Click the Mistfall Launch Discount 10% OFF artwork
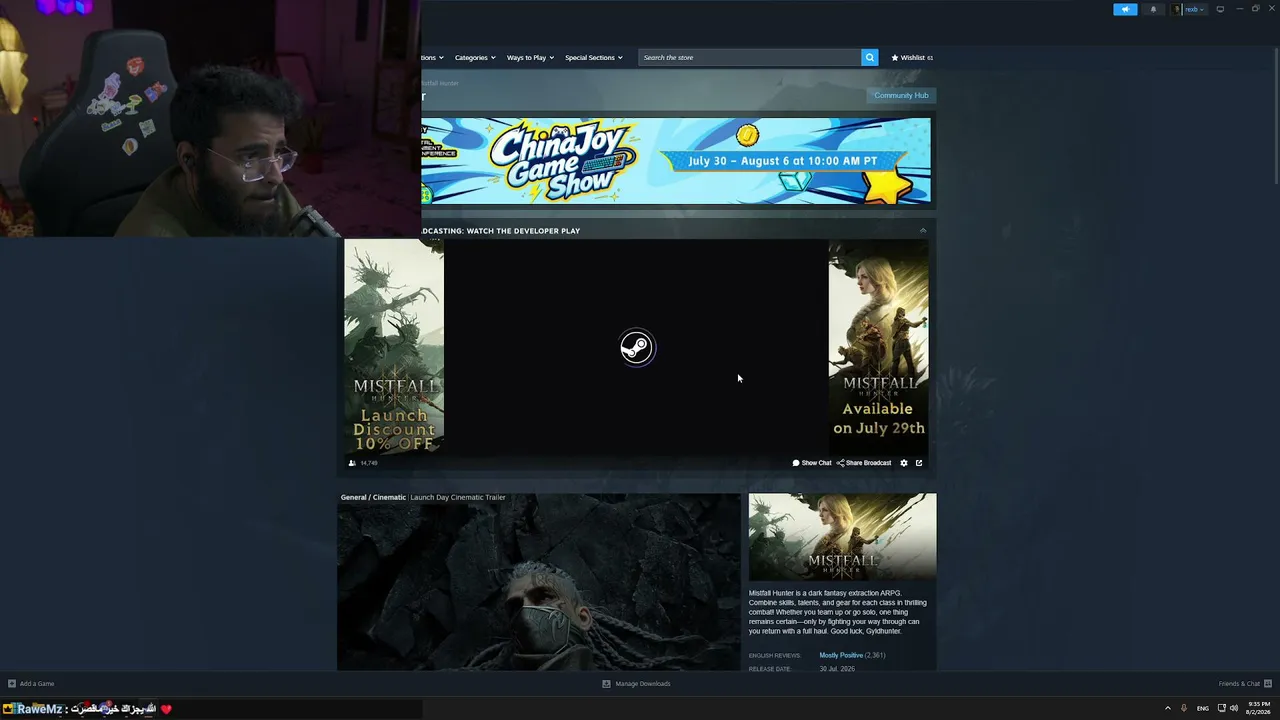 coord(394,348)
